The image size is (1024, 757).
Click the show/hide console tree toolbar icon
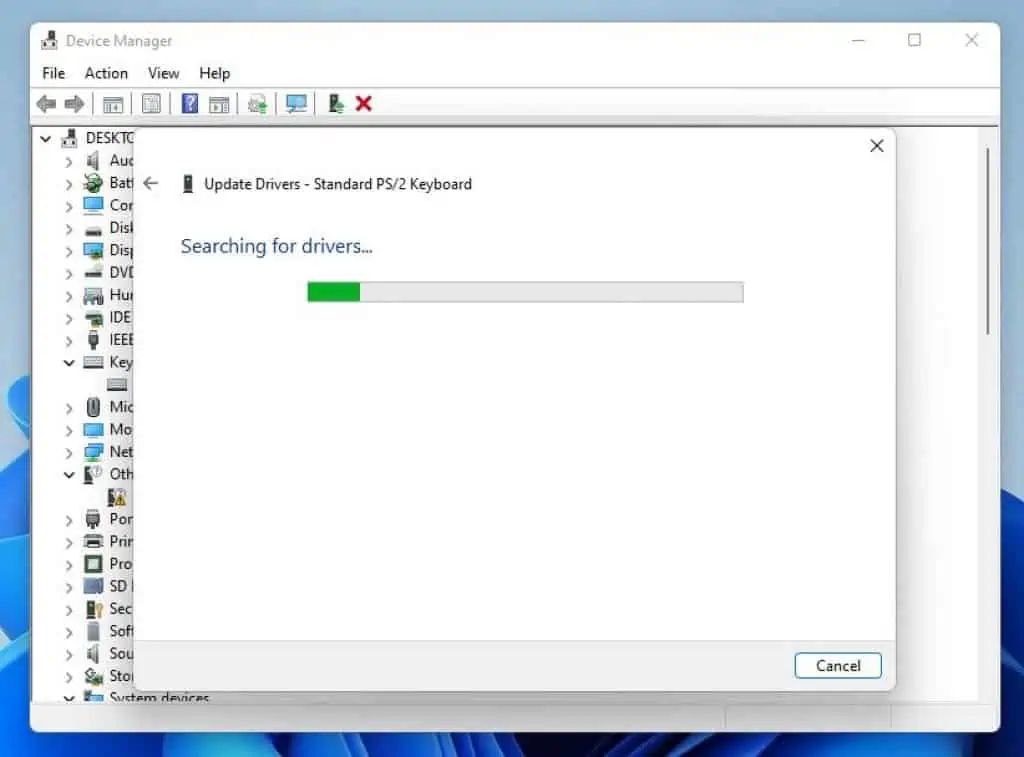pyautogui.click(x=113, y=104)
